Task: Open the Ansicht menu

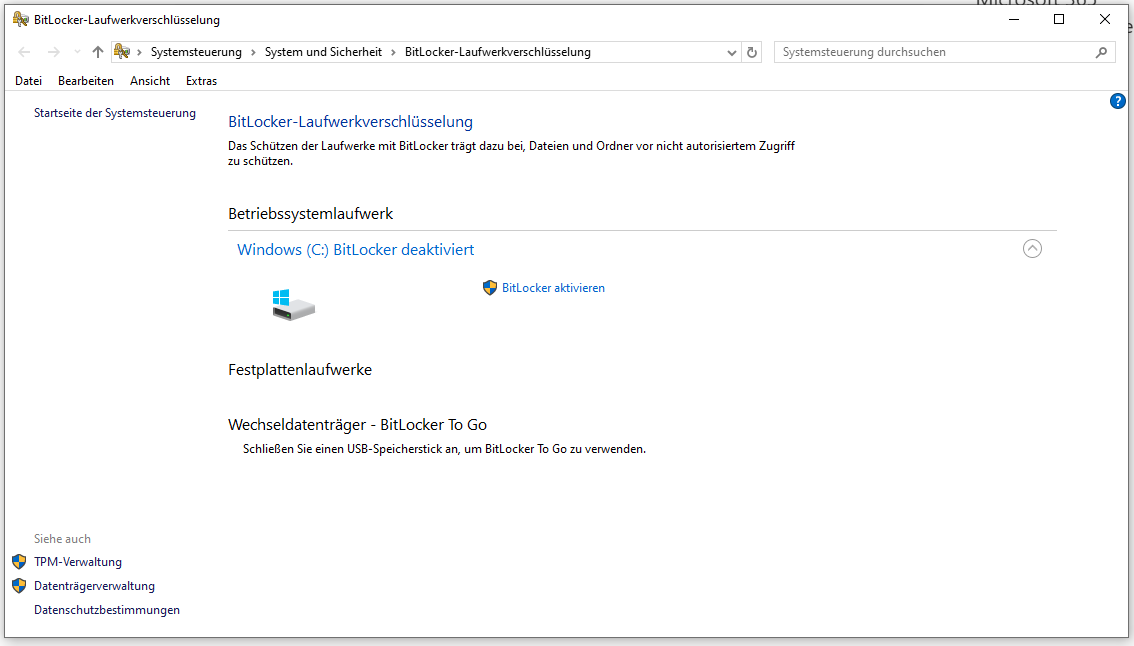Action: pyautogui.click(x=150, y=81)
